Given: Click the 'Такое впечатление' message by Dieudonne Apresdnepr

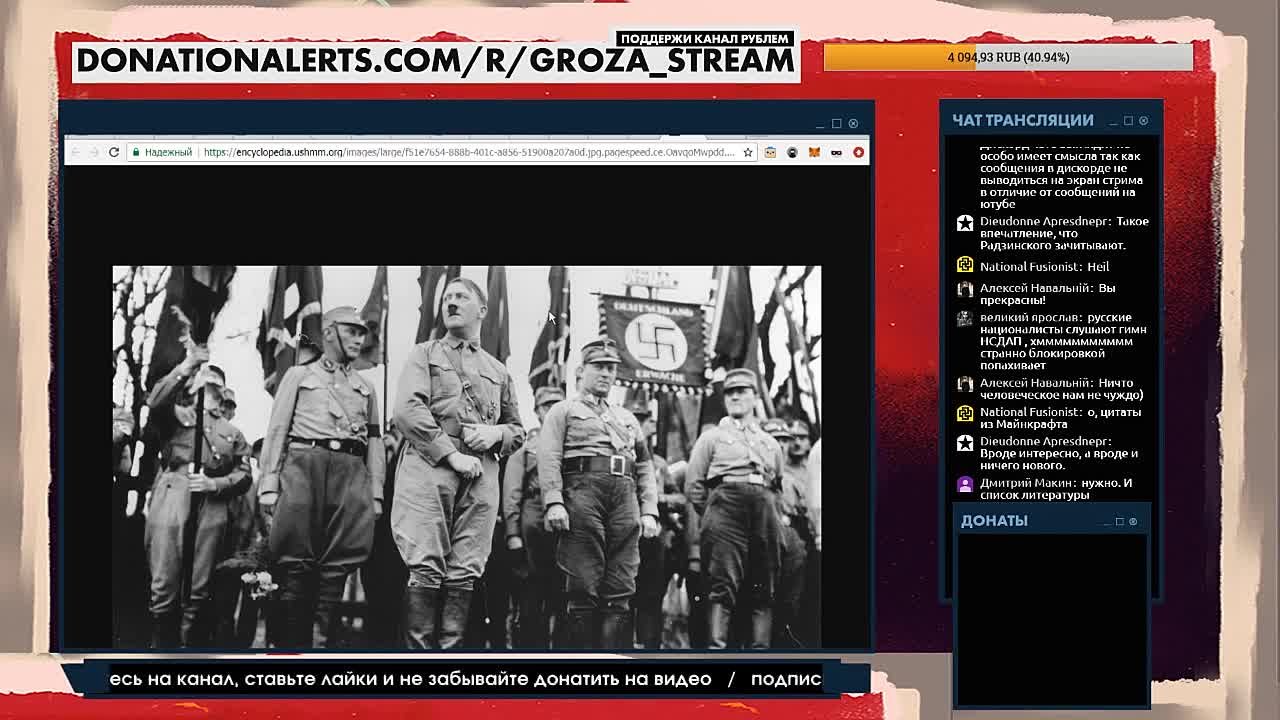Looking at the screenshot, I should click(1064, 233).
